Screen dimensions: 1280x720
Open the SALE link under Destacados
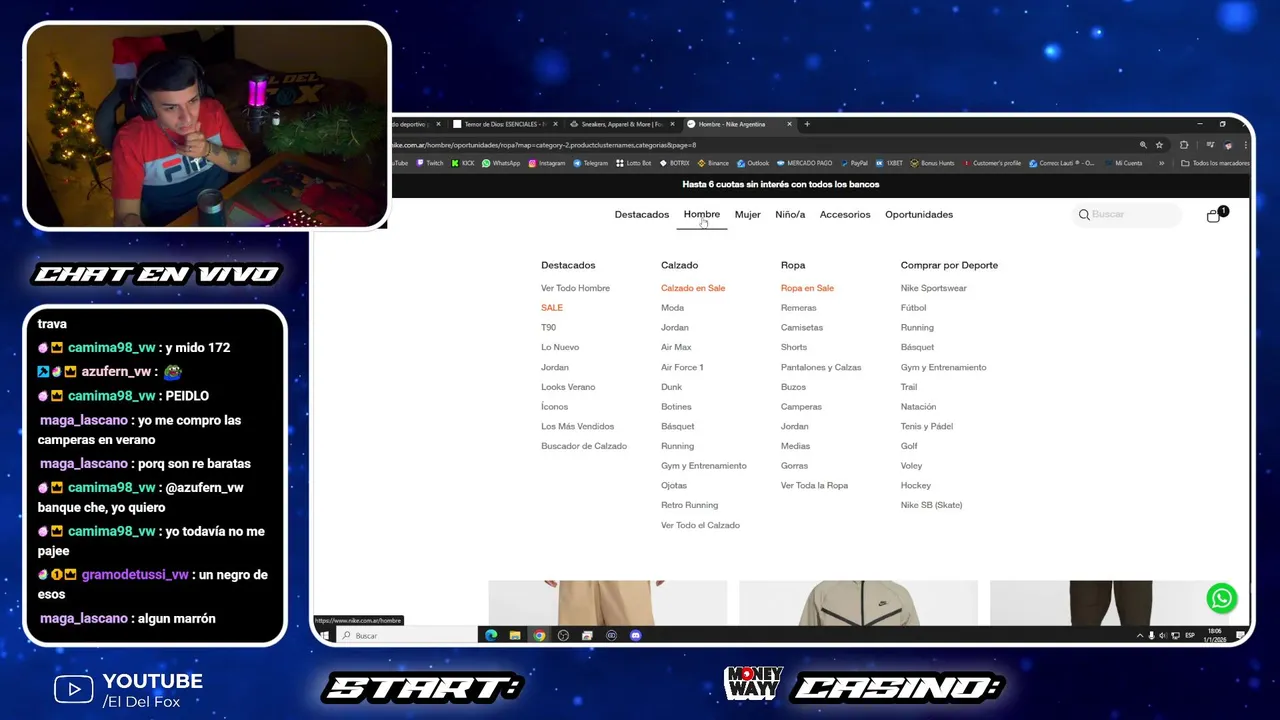[552, 308]
